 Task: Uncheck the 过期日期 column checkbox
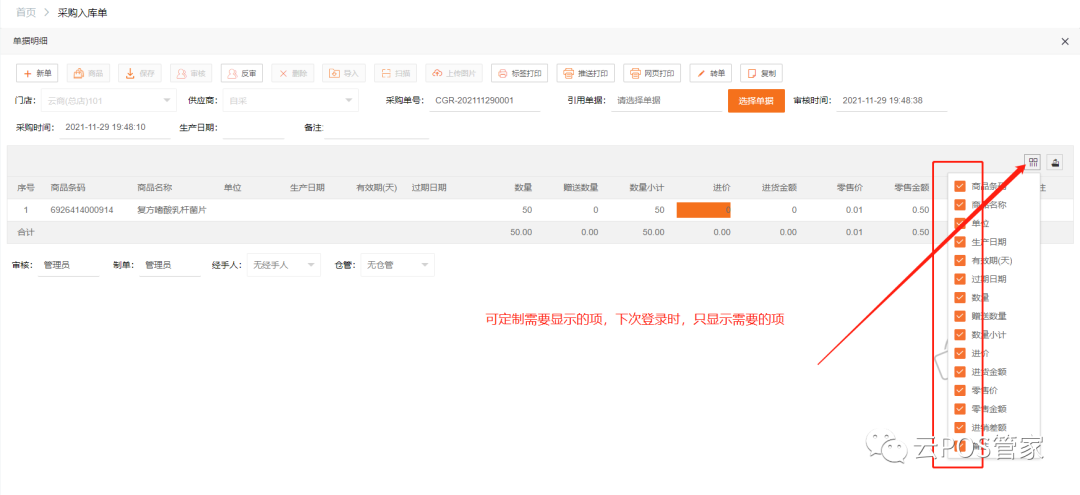(x=959, y=279)
